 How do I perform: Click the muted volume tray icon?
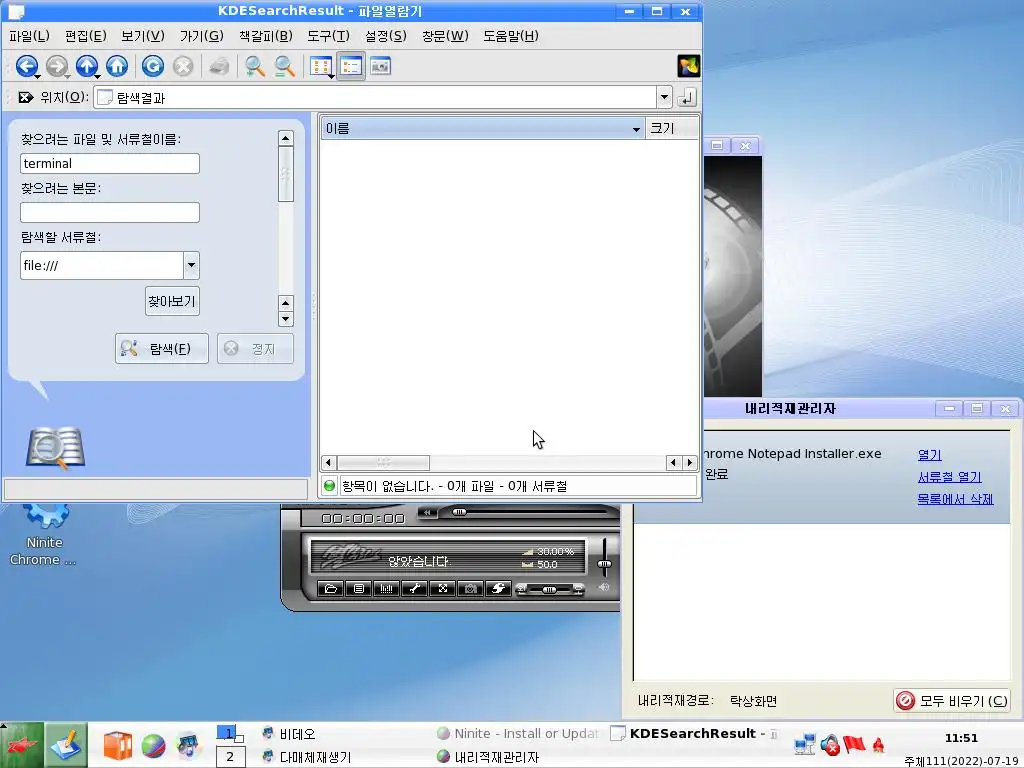pos(830,744)
